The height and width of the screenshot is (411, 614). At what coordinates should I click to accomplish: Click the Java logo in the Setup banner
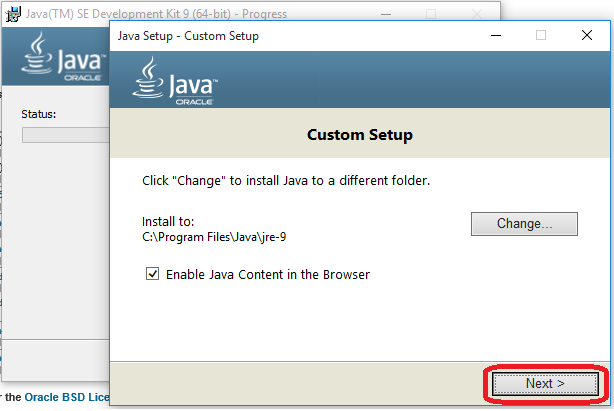pyautogui.click(x=175, y=81)
